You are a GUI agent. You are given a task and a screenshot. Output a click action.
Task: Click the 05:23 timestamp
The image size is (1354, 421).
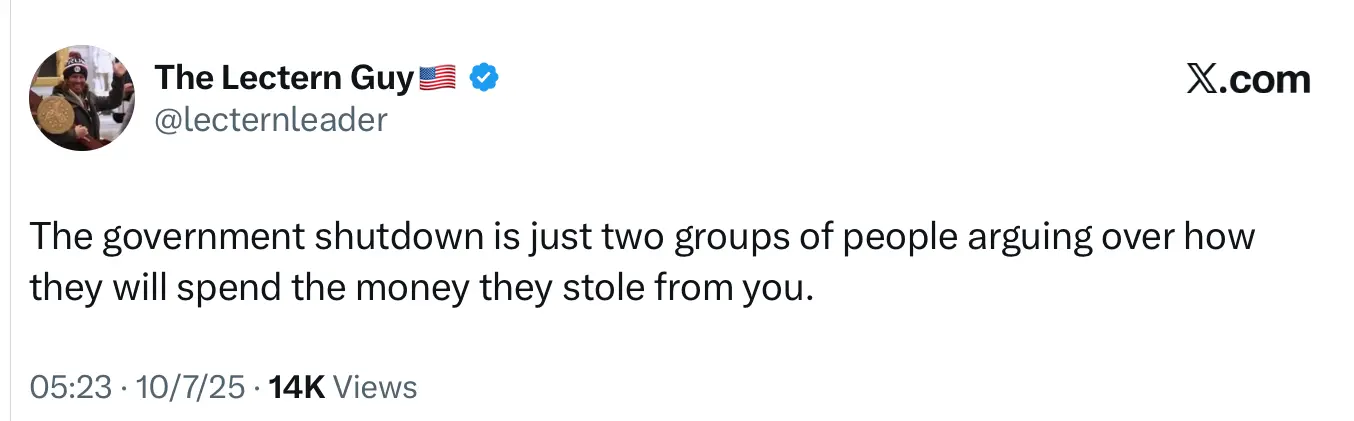[x=70, y=387]
